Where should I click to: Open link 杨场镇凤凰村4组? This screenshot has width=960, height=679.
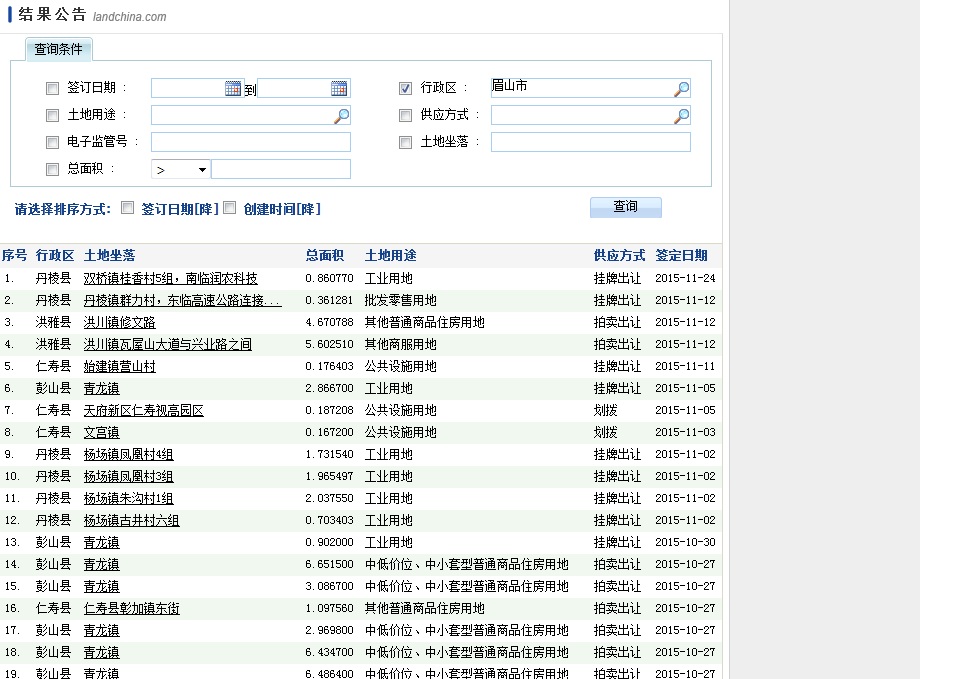pos(128,455)
